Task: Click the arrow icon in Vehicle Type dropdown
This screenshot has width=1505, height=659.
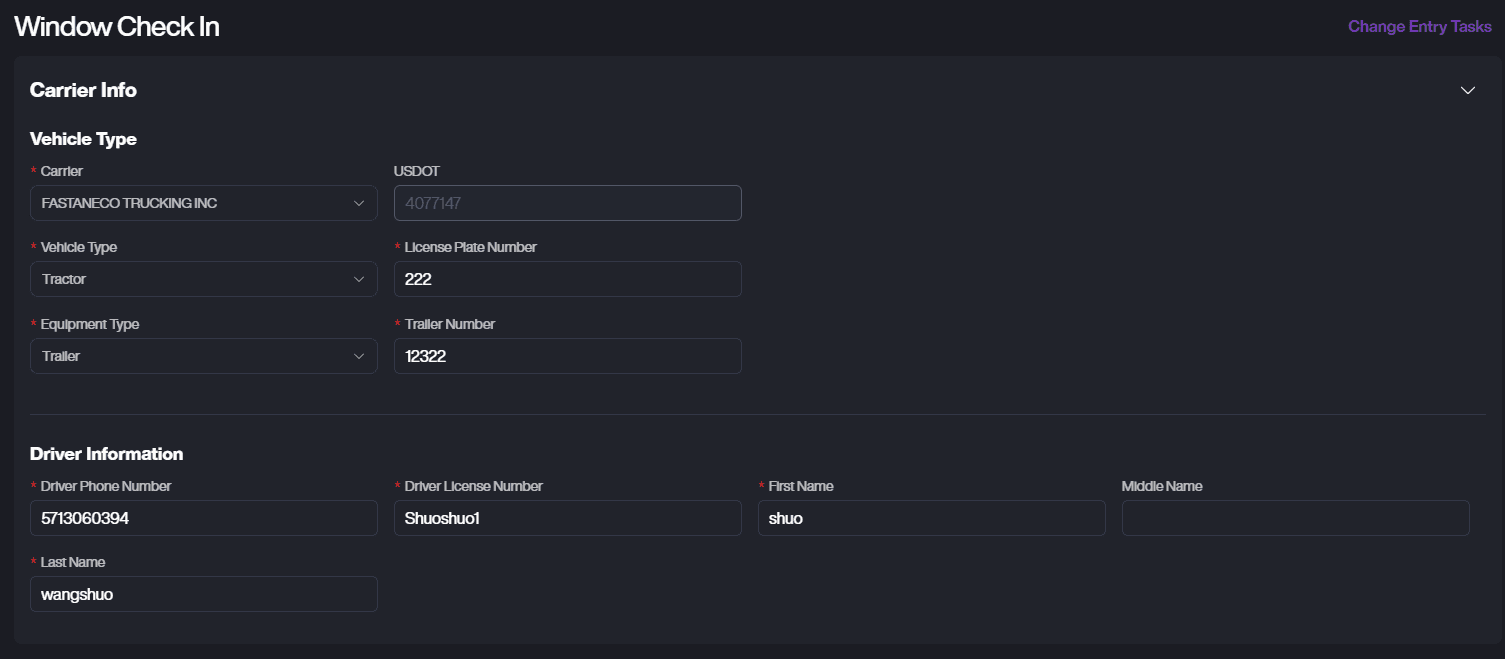Action: click(359, 279)
